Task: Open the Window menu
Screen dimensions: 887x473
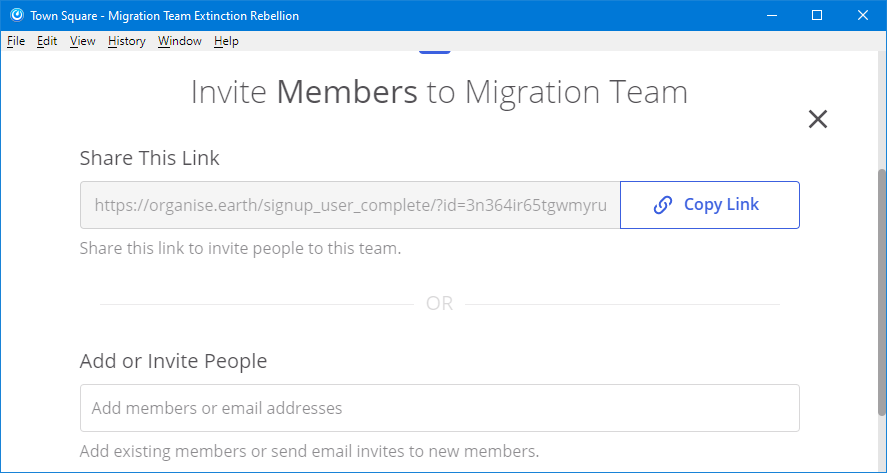Action: (x=180, y=41)
